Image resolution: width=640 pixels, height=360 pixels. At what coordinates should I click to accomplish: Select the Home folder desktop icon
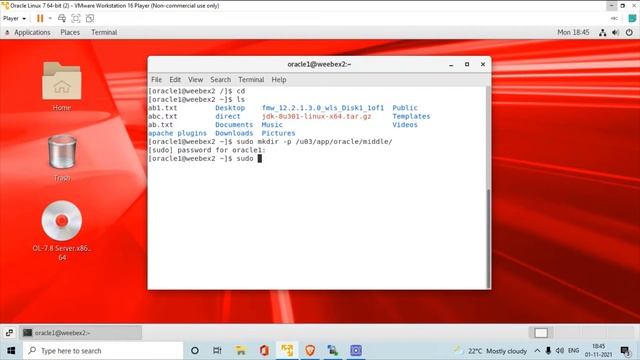[62, 86]
